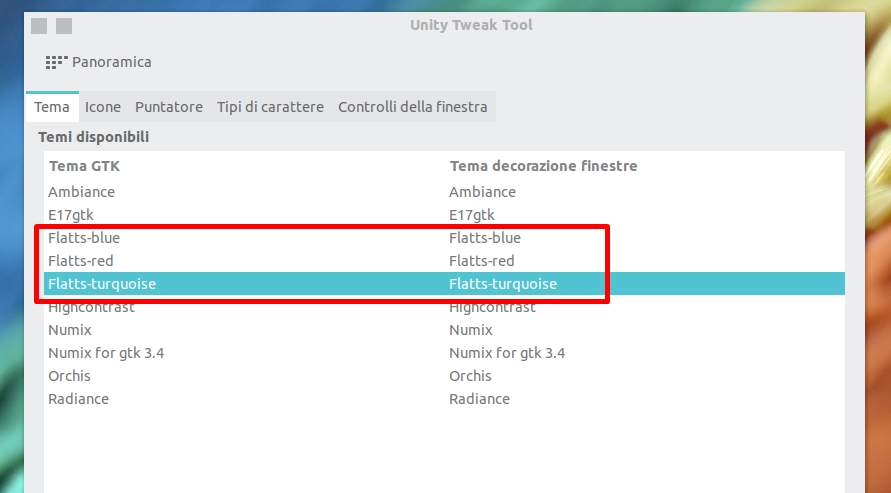Click Flatts-turquoise under Tema decorazione finestre
The image size is (891, 493).
tap(503, 284)
